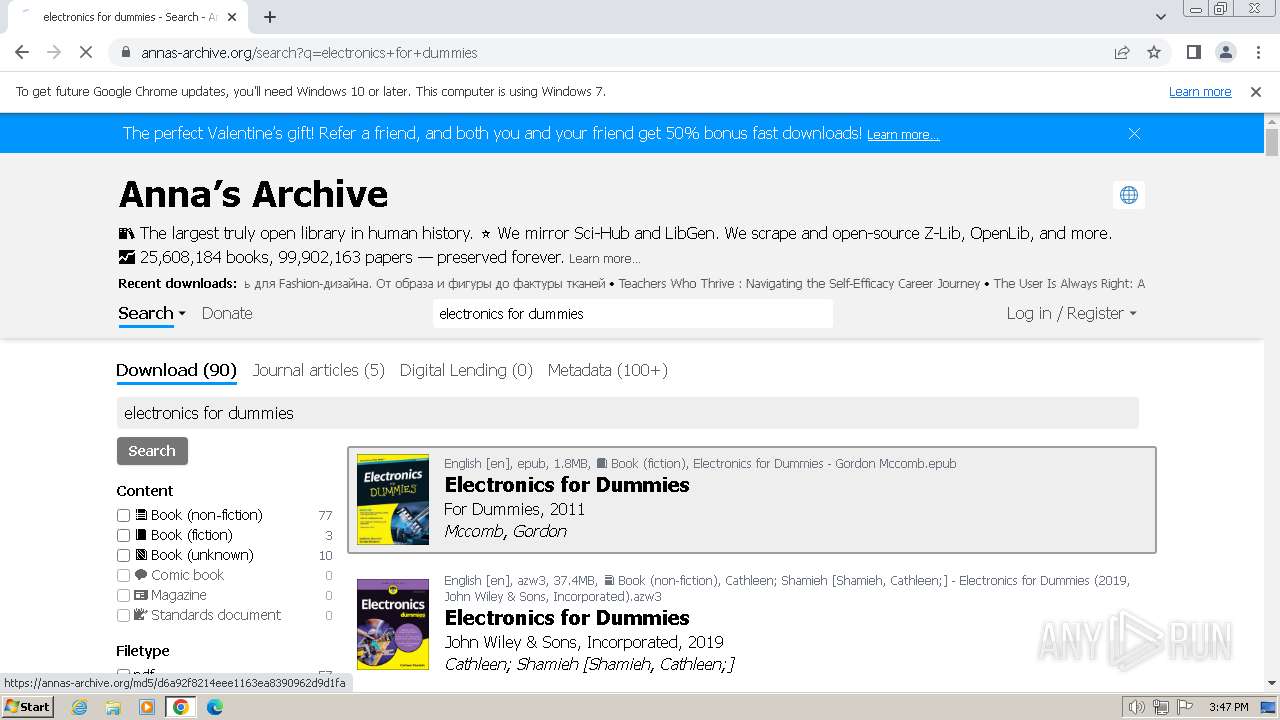Open Chrome update Learn more link
This screenshot has width=1280, height=720.
coord(1200,92)
